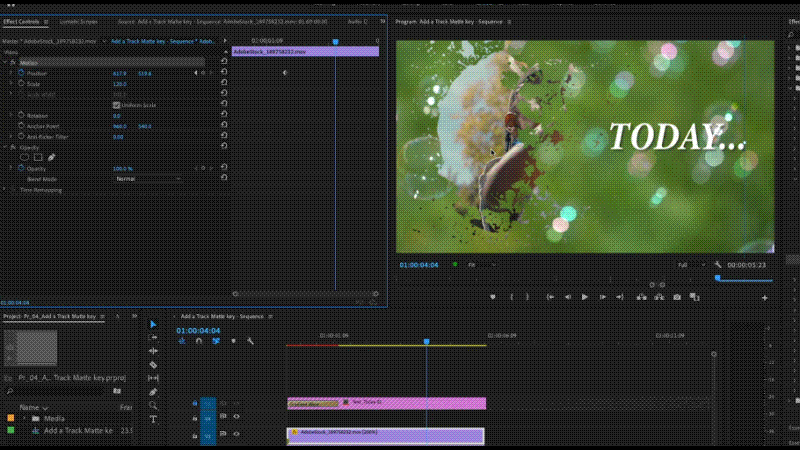
Task: Collapse the Motion effect group
Action: [5, 62]
